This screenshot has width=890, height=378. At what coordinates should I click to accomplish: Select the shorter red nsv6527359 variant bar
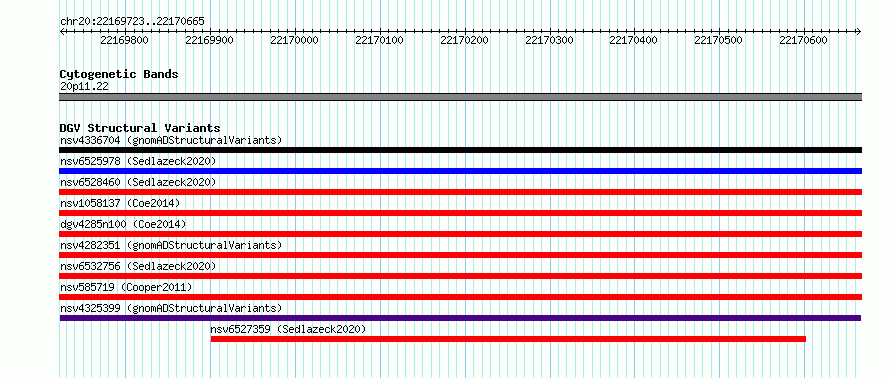click(508, 339)
